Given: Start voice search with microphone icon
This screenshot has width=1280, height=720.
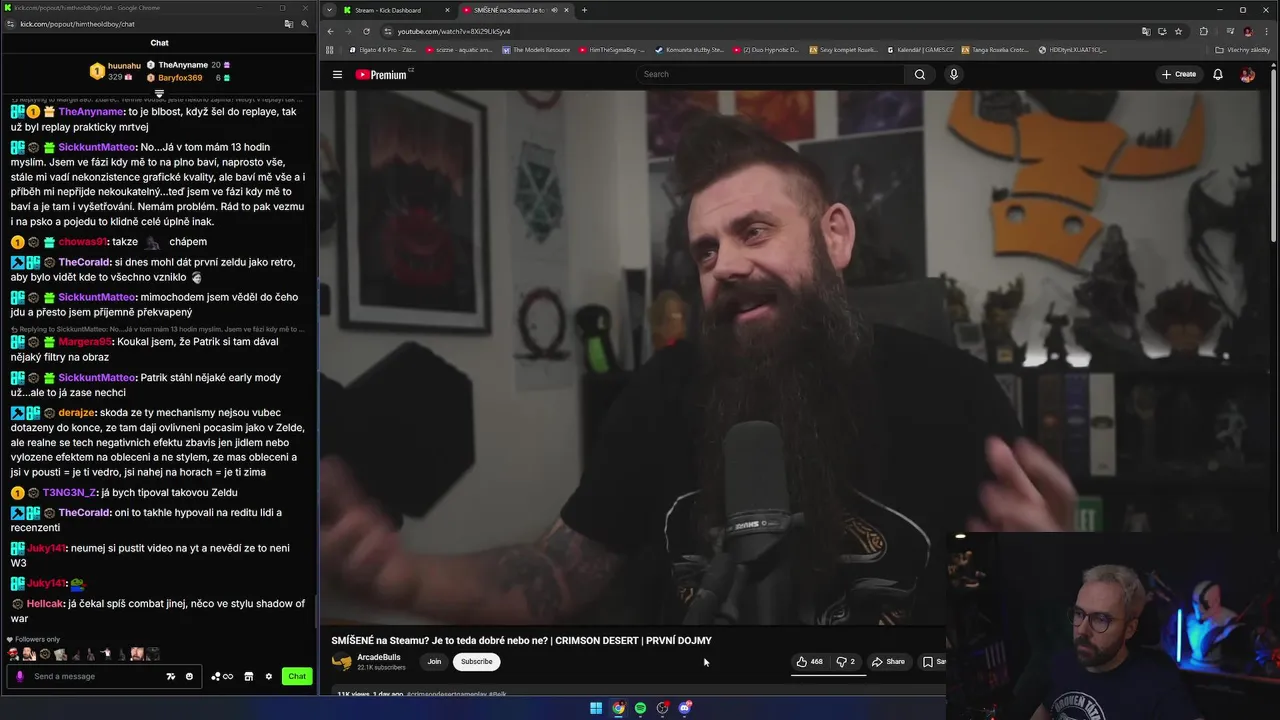Looking at the screenshot, I should click(953, 74).
